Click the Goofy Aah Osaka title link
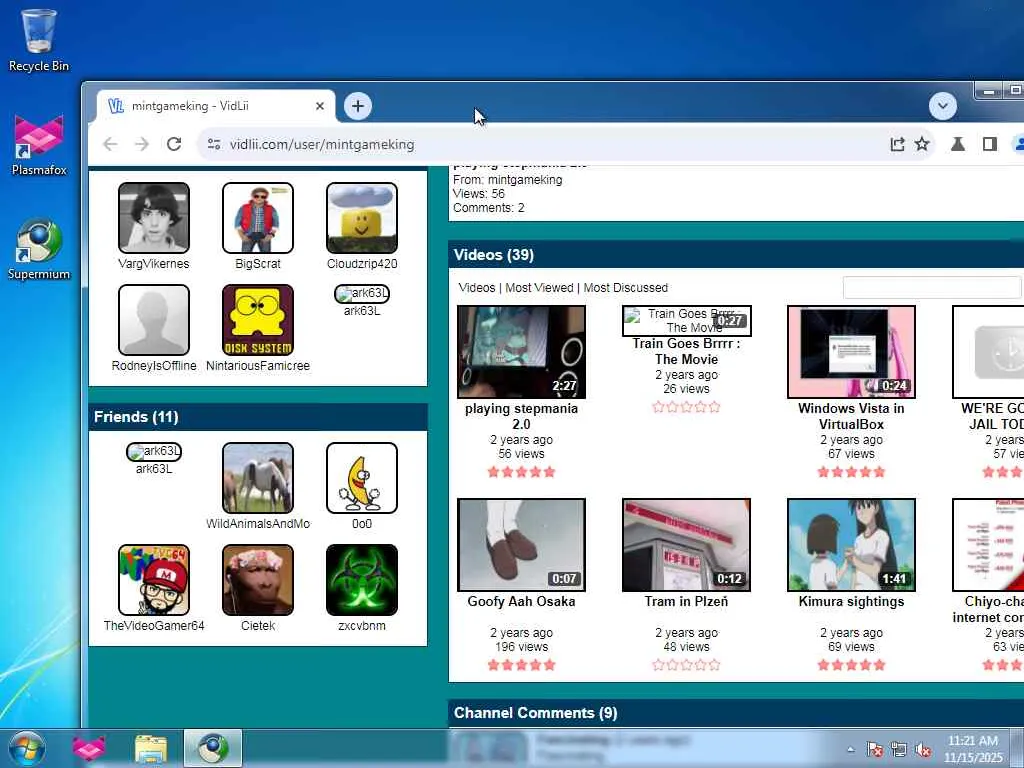Viewport: 1024px width, 768px height. pyautogui.click(x=521, y=601)
